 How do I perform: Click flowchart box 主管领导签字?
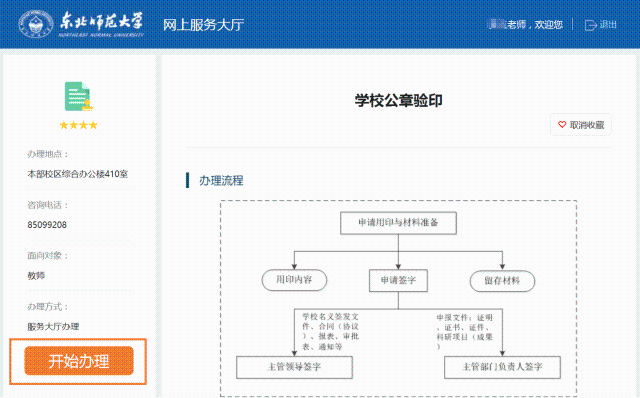294,367
